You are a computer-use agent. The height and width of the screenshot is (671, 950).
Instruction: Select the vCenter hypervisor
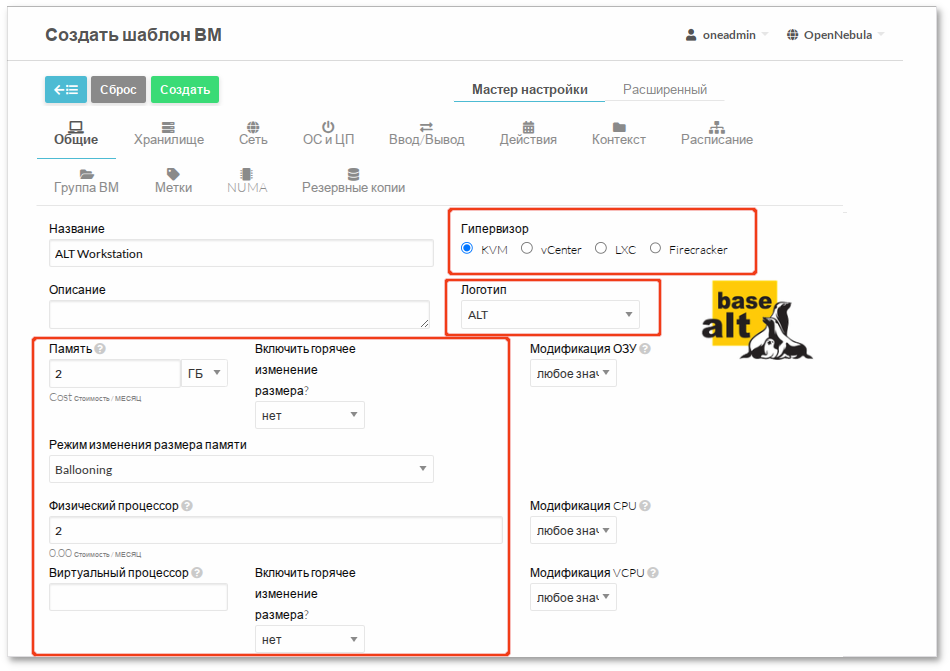click(527, 249)
